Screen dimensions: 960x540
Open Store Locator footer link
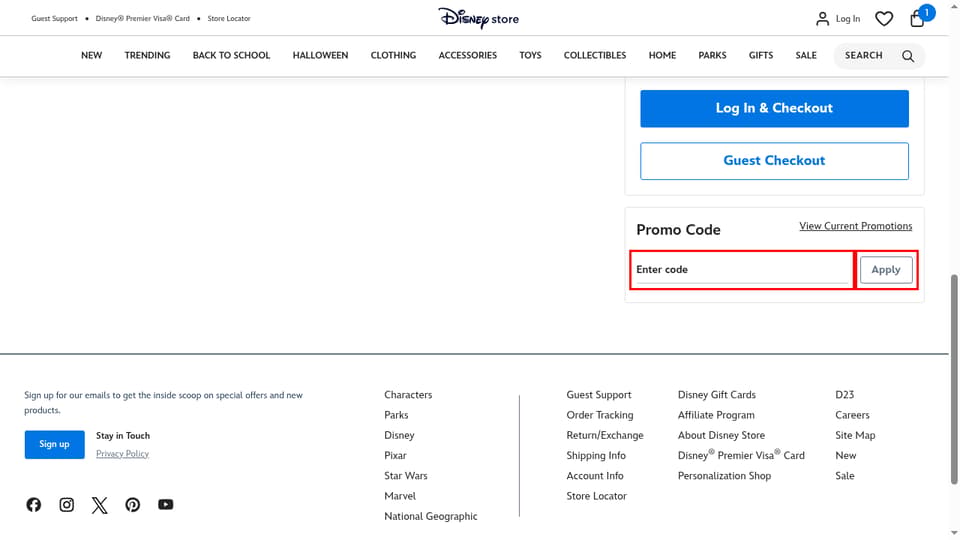pos(596,496)
